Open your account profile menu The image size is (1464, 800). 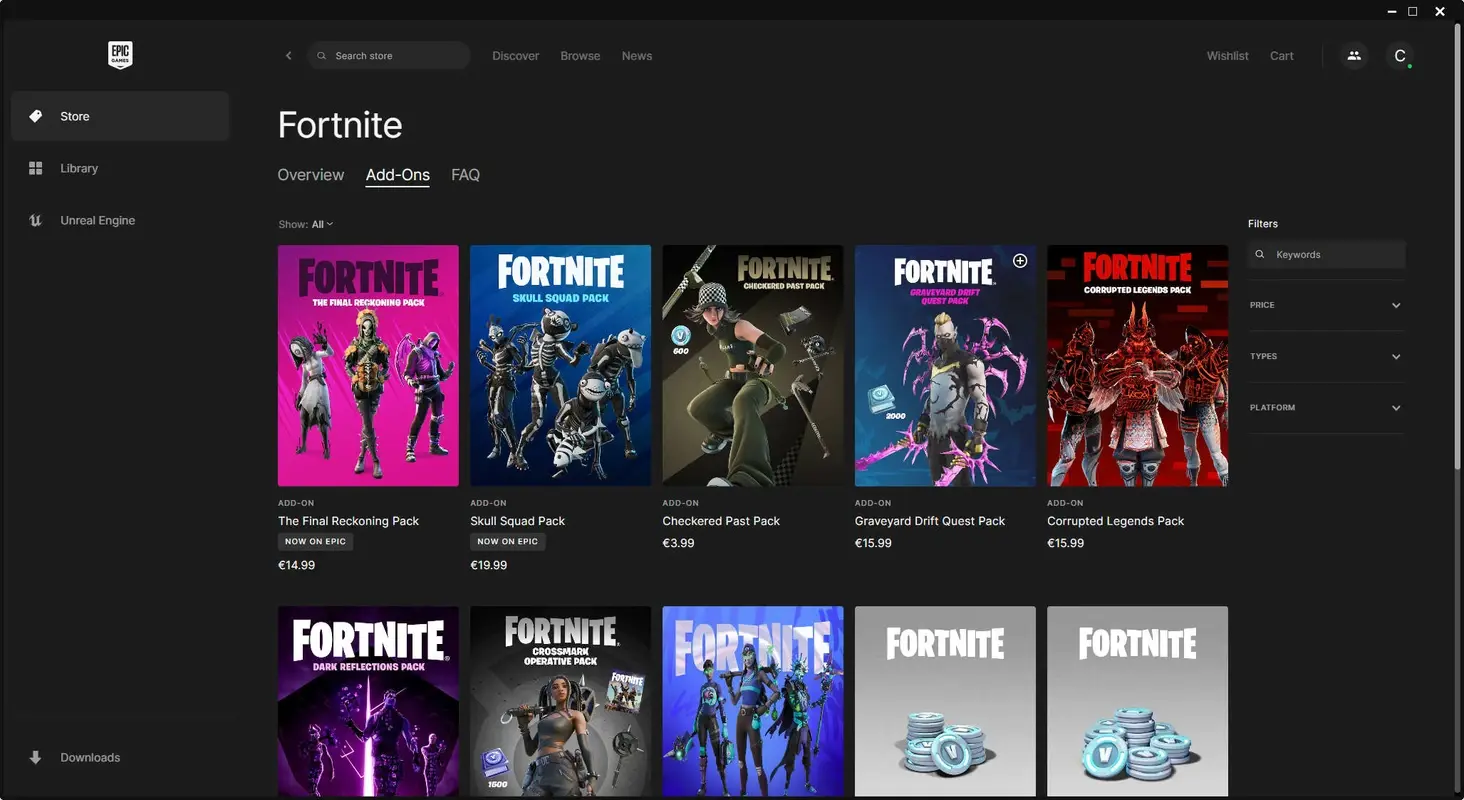1400,56
